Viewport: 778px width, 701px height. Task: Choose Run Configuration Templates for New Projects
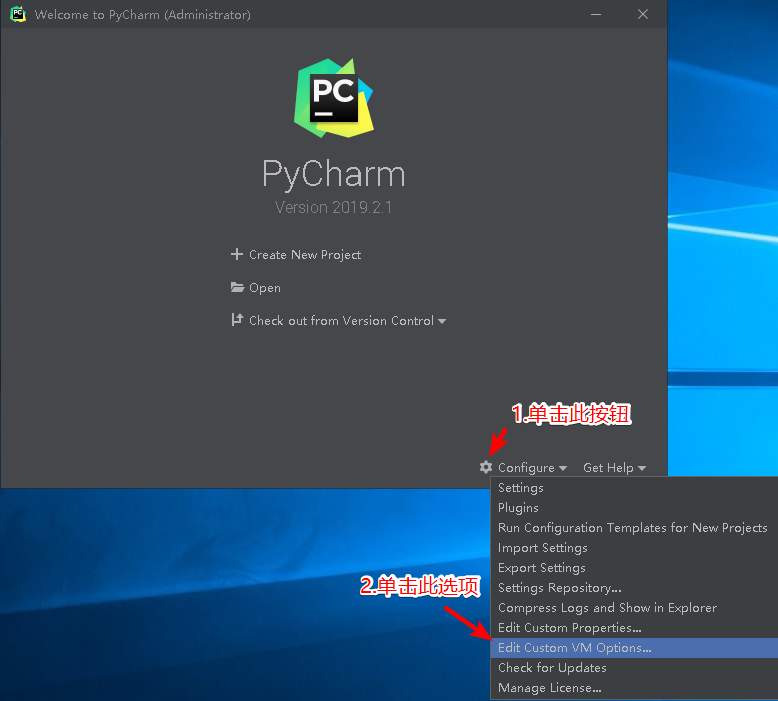[634, 527]
